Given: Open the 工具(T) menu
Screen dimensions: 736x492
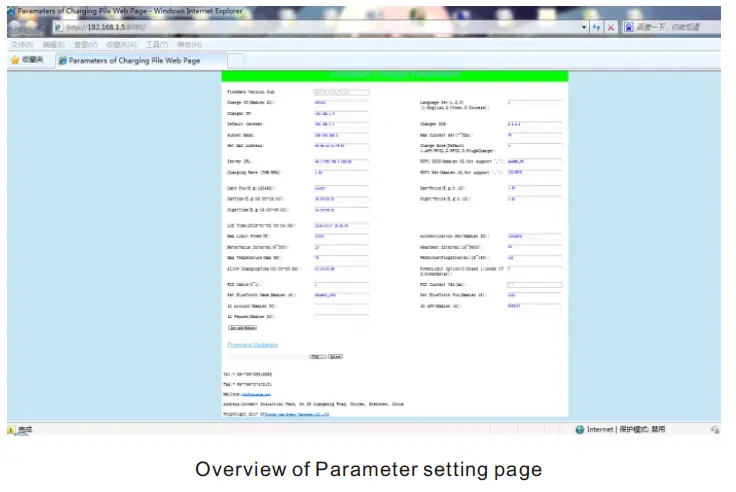Looking at the screenshot, I should (x=157, y=45).
